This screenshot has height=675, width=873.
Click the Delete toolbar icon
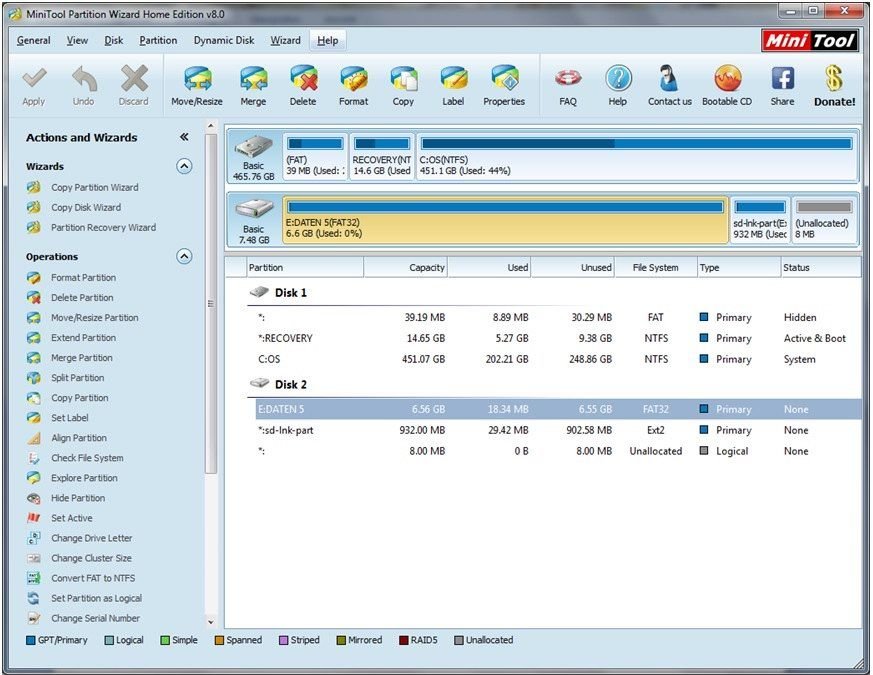(x=303, y=79)
